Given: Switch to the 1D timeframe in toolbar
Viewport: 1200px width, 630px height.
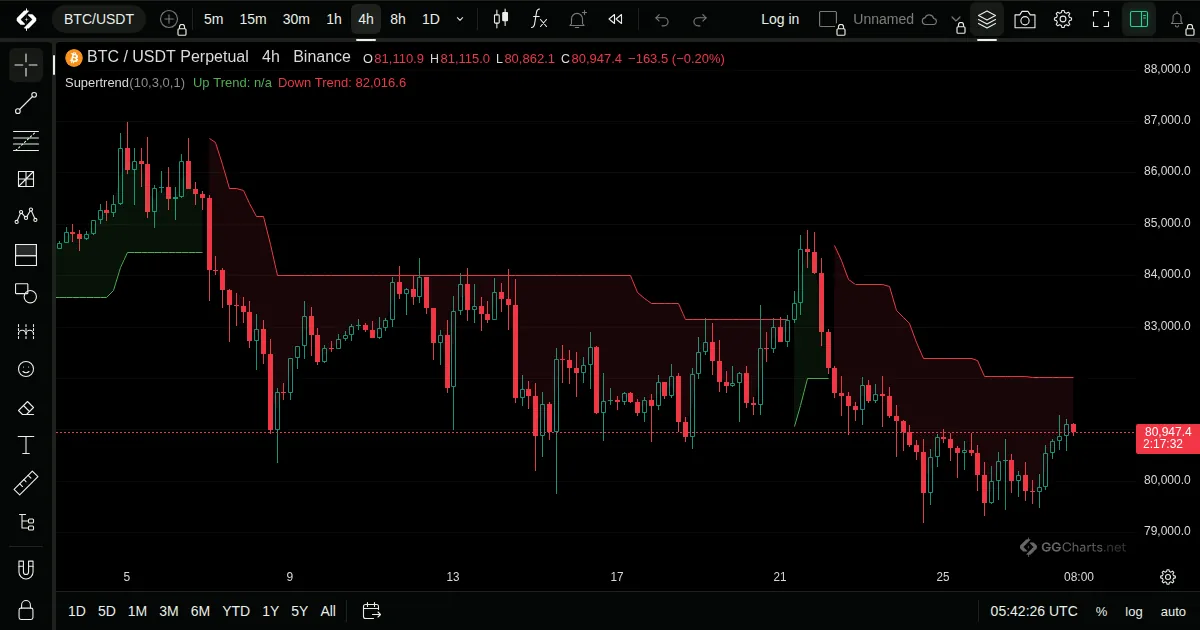Looking at the screenshot, I should click(x=430, y=19).
